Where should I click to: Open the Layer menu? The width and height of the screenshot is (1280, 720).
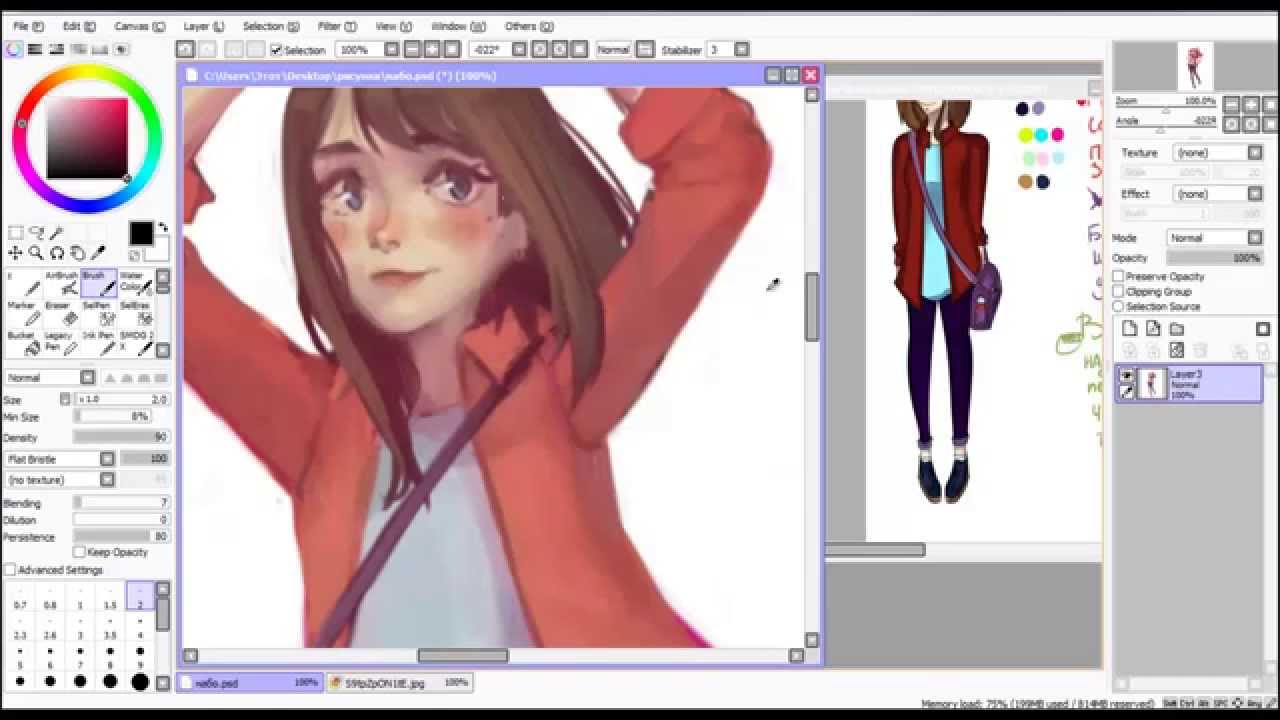[203, 26]
